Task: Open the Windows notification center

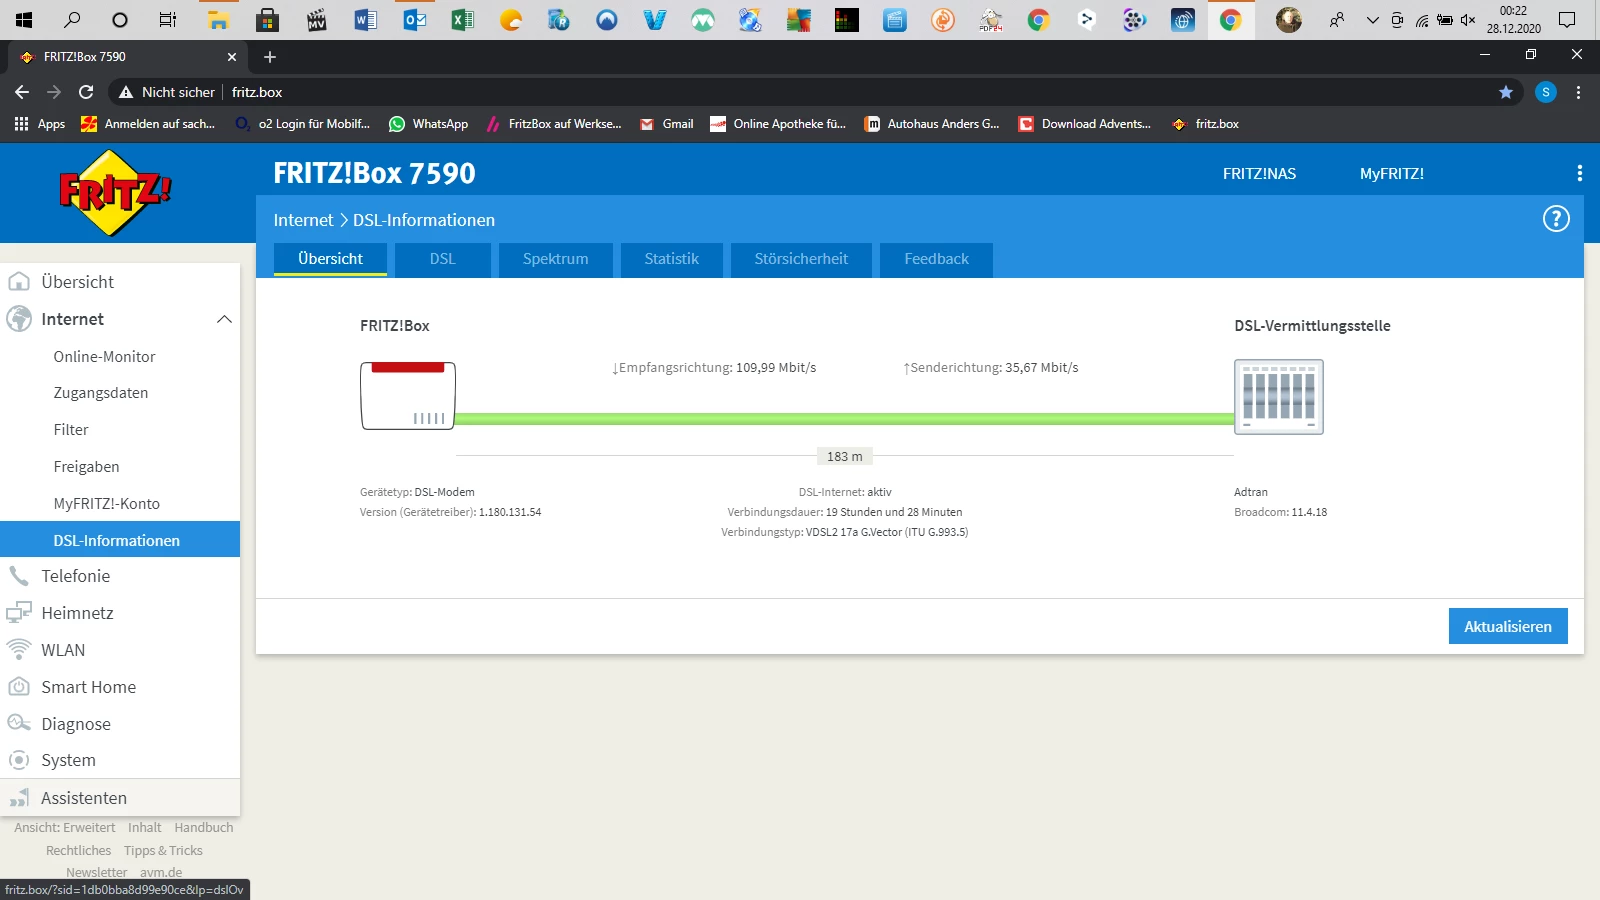Action: (1567, 20)
